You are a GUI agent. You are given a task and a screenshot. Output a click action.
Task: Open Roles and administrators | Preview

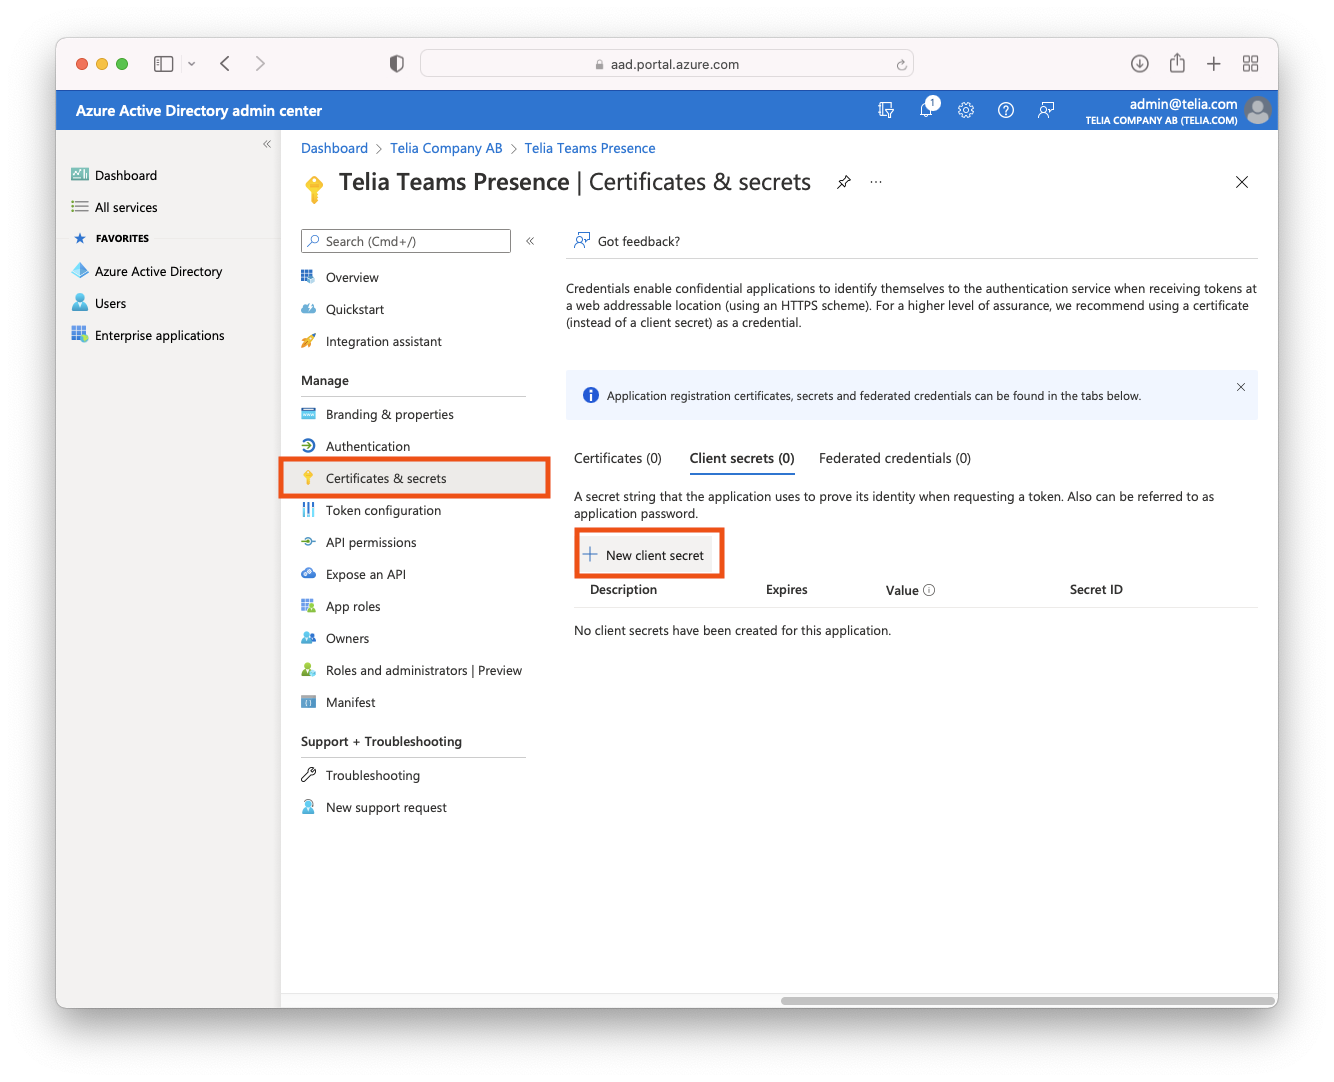tap(413, 670)
